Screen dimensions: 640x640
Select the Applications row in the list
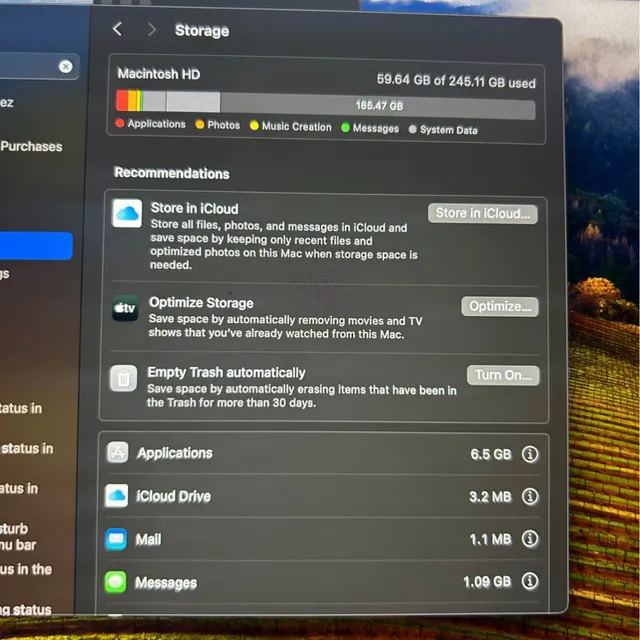323,453
